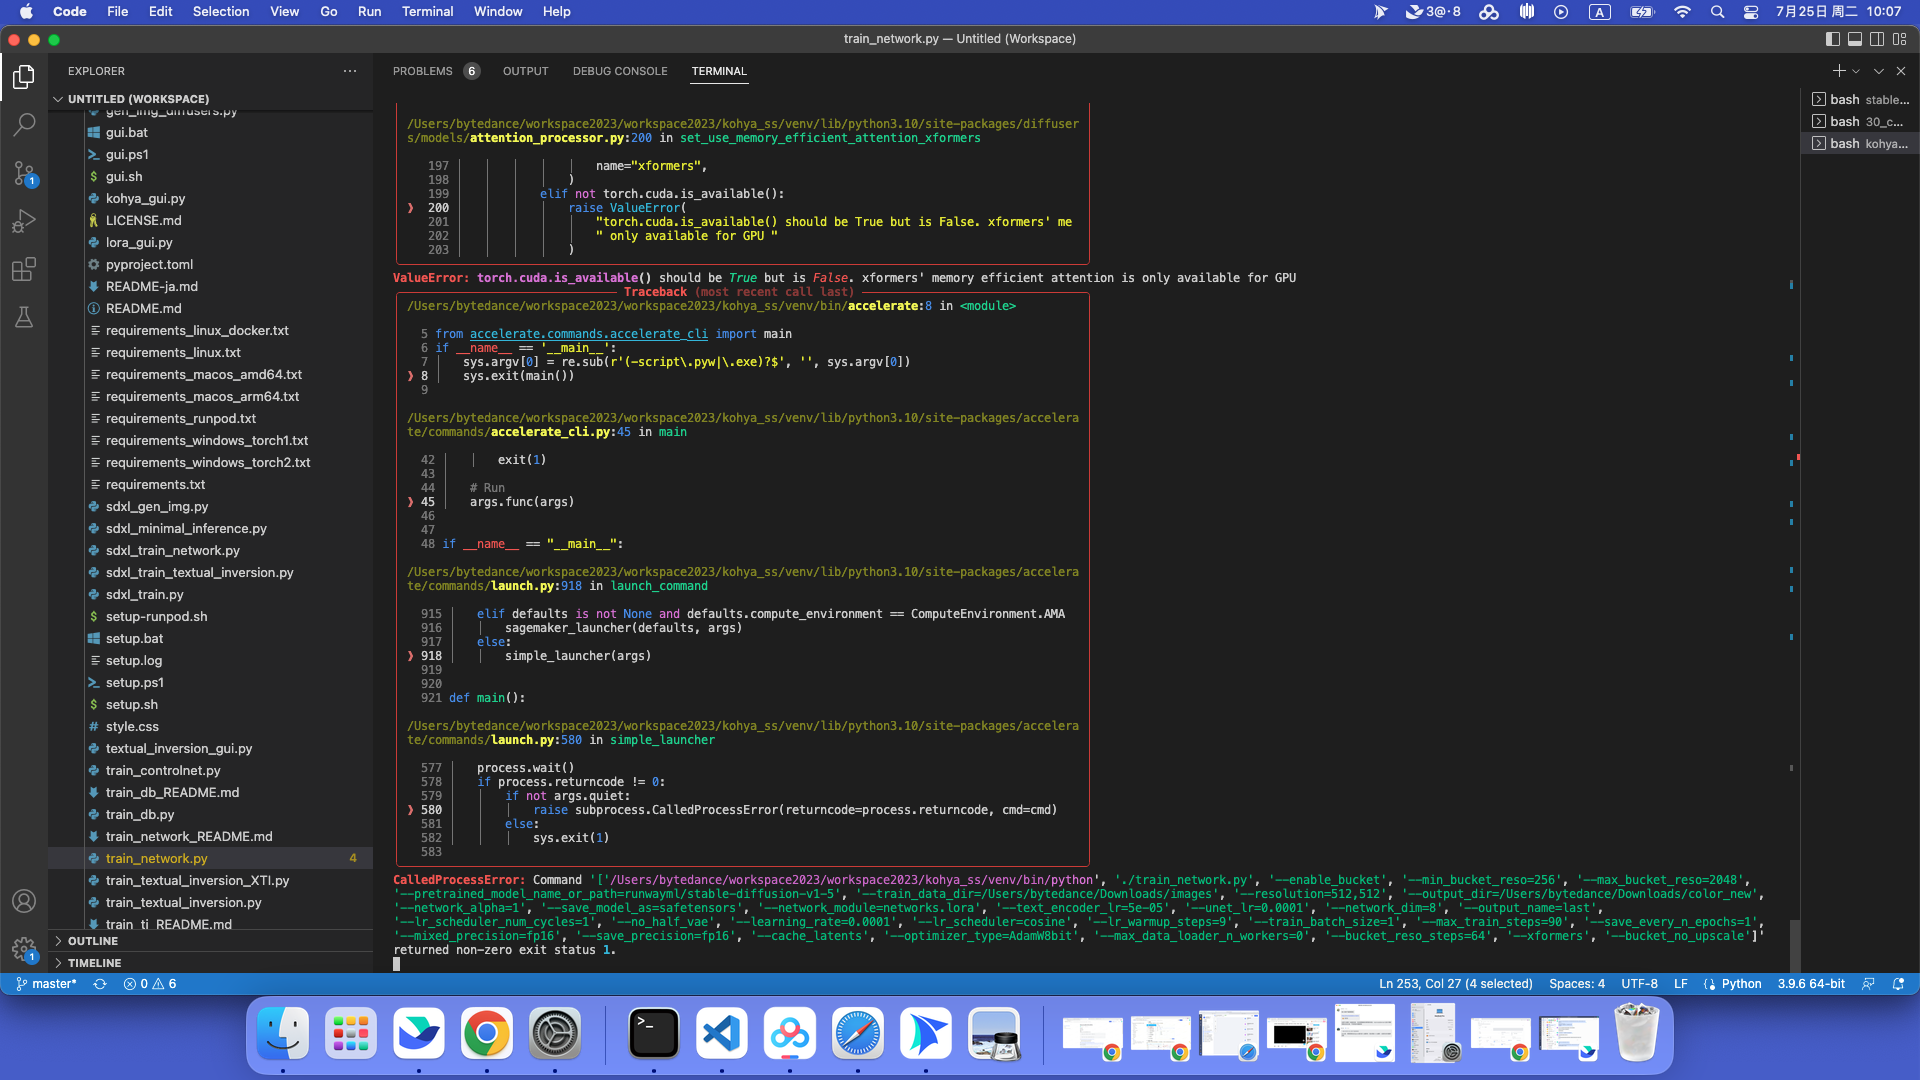Toggle the panel layout visibility
This screenshot has width=1920, height=1080.
[1855, 39]
